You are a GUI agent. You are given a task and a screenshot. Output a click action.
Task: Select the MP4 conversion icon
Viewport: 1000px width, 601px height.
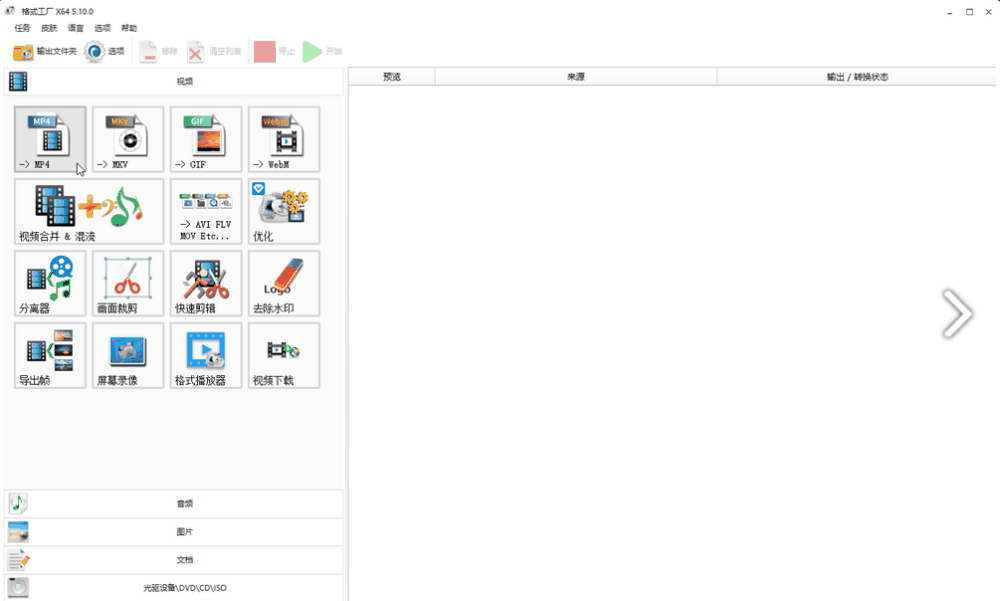click(50, 139)
